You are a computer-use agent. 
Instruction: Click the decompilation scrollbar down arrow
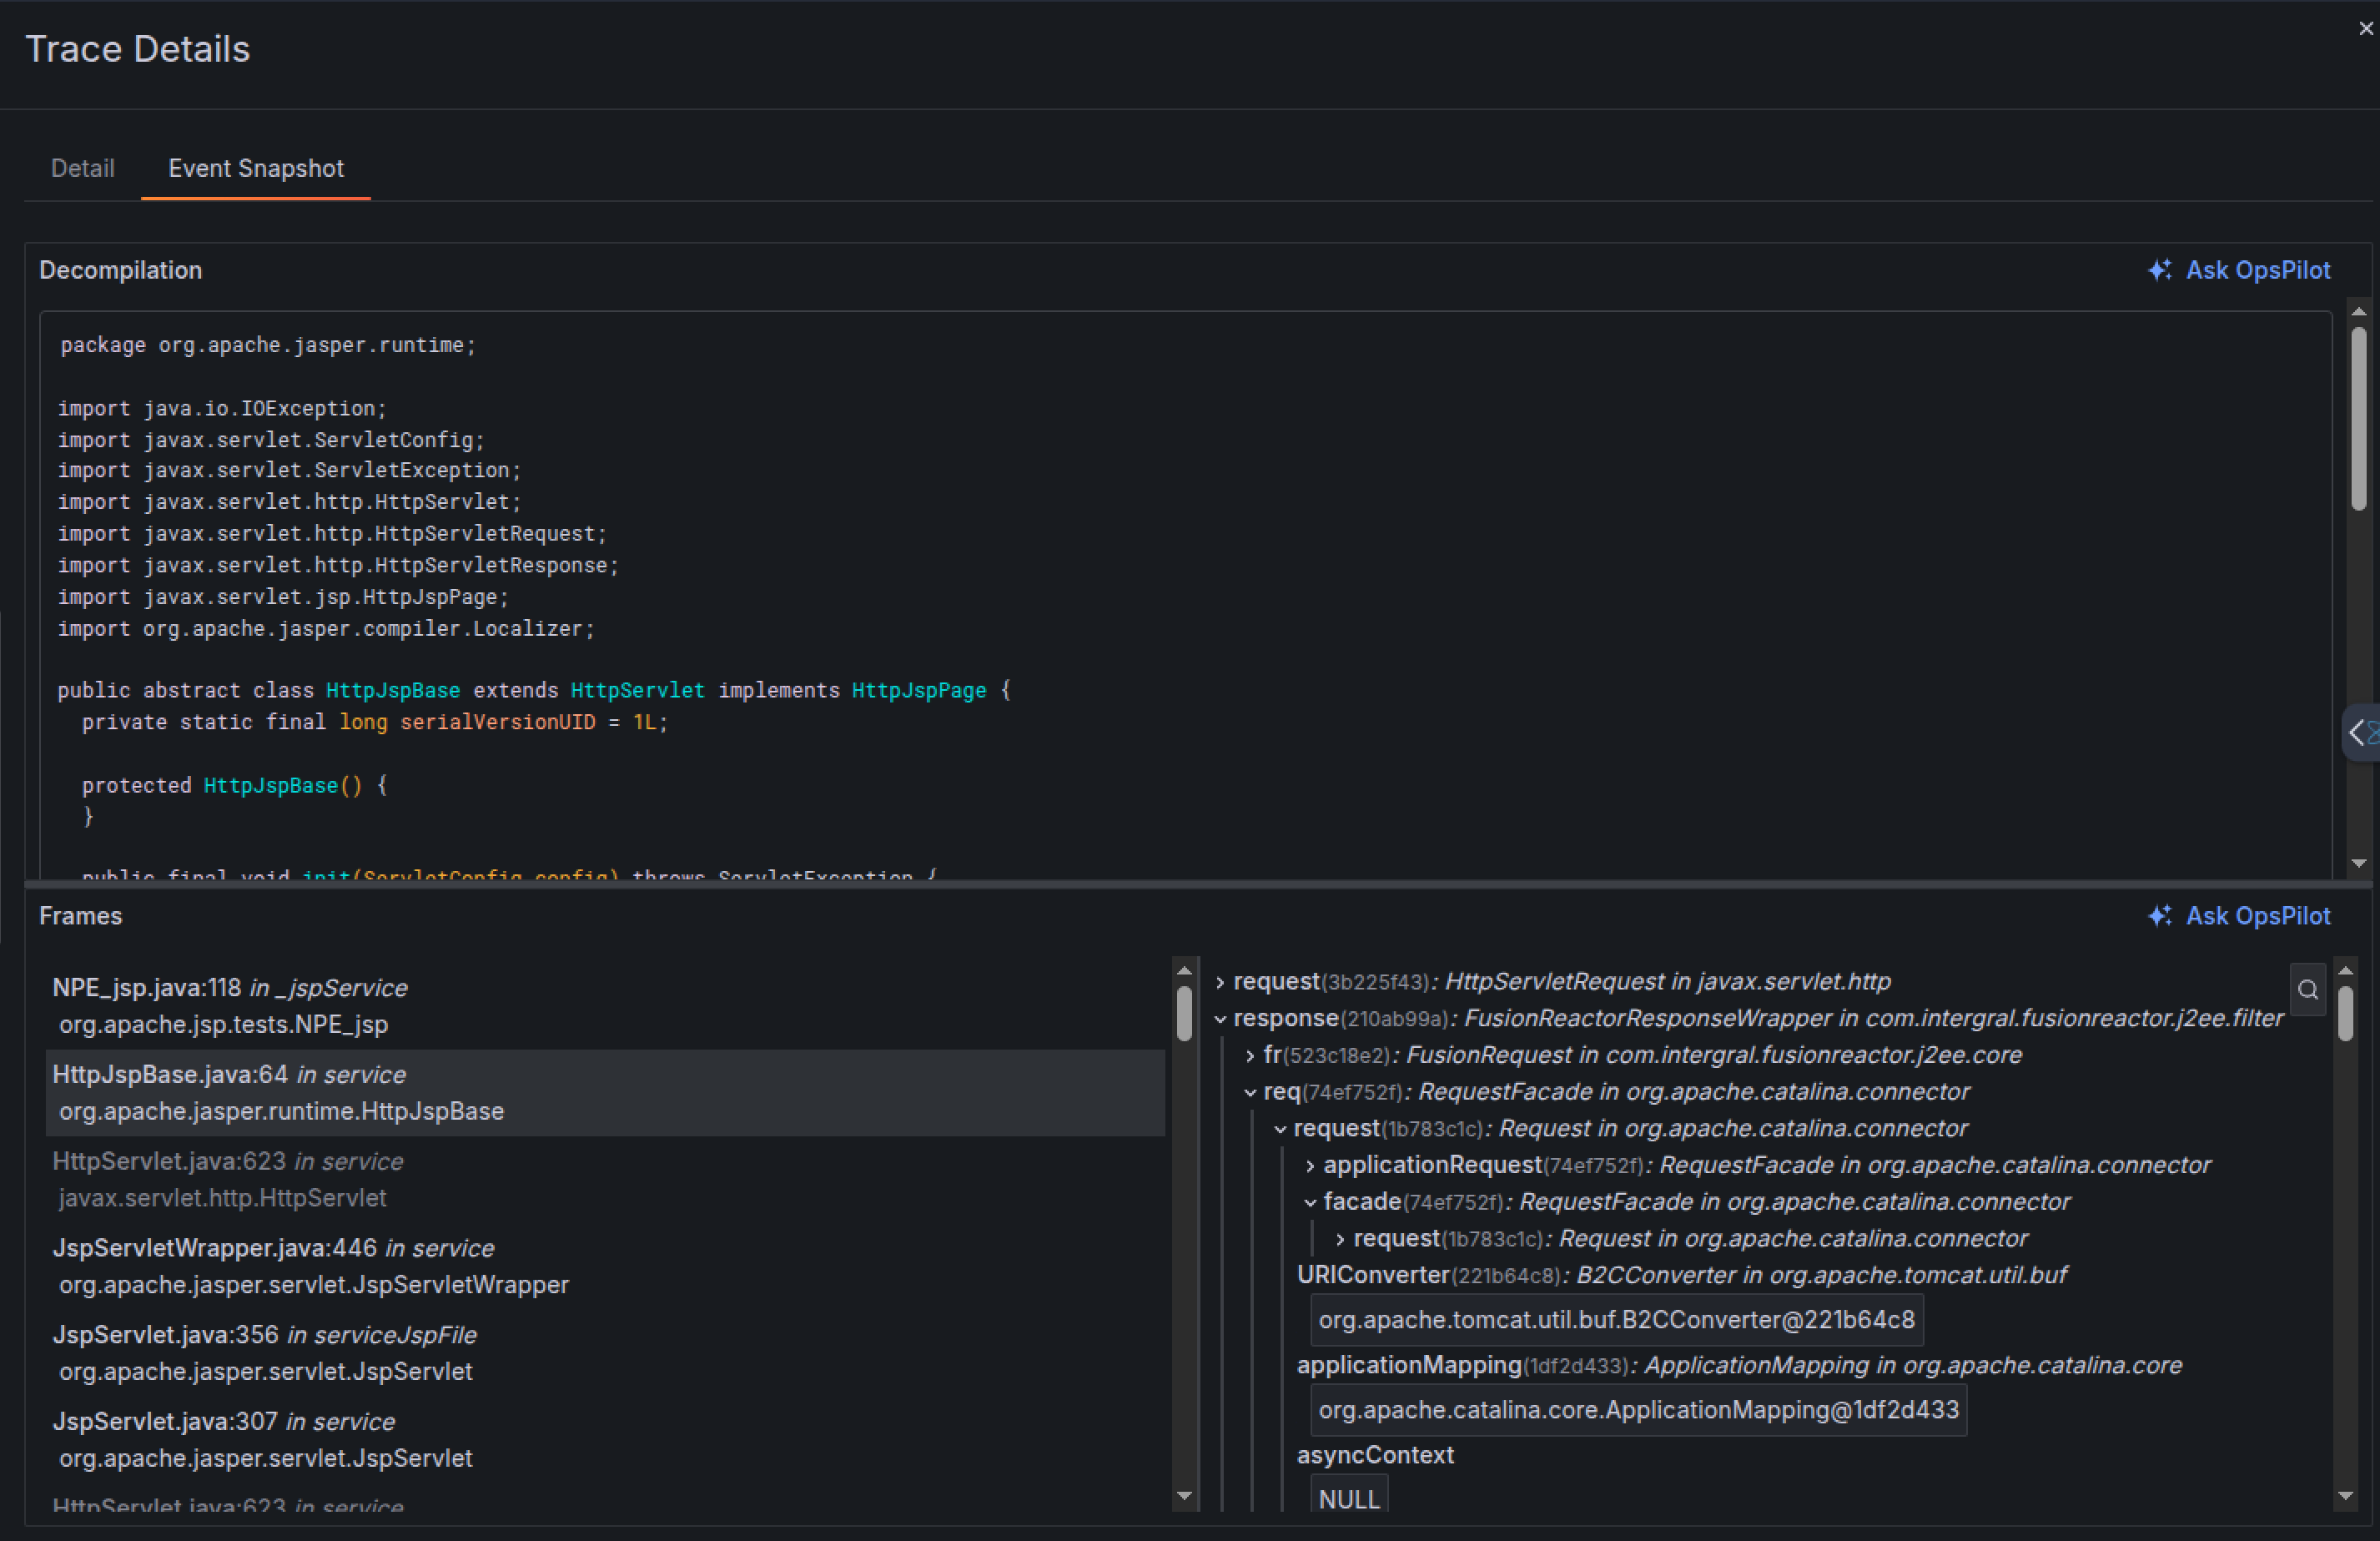point(2359,863)
